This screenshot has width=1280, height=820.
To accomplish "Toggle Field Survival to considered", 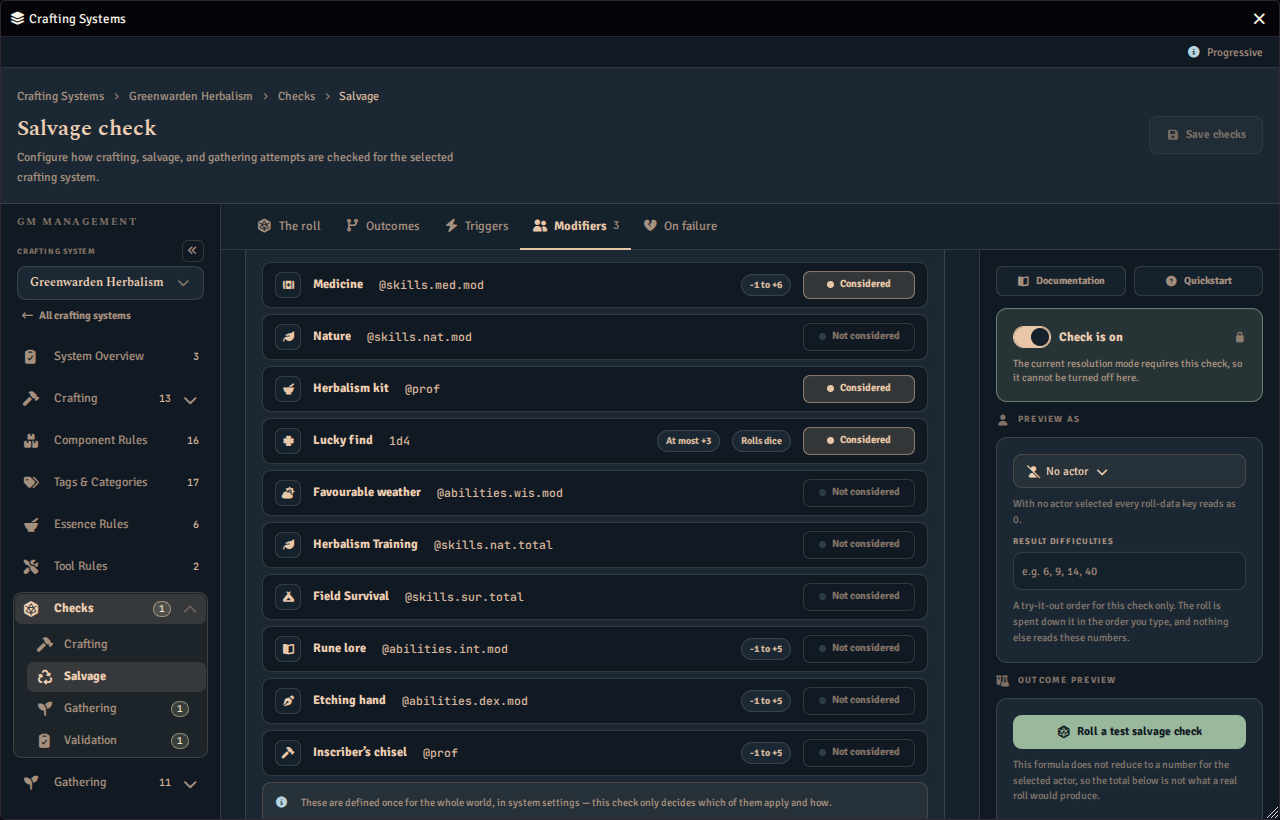I will tap(858, 597).
